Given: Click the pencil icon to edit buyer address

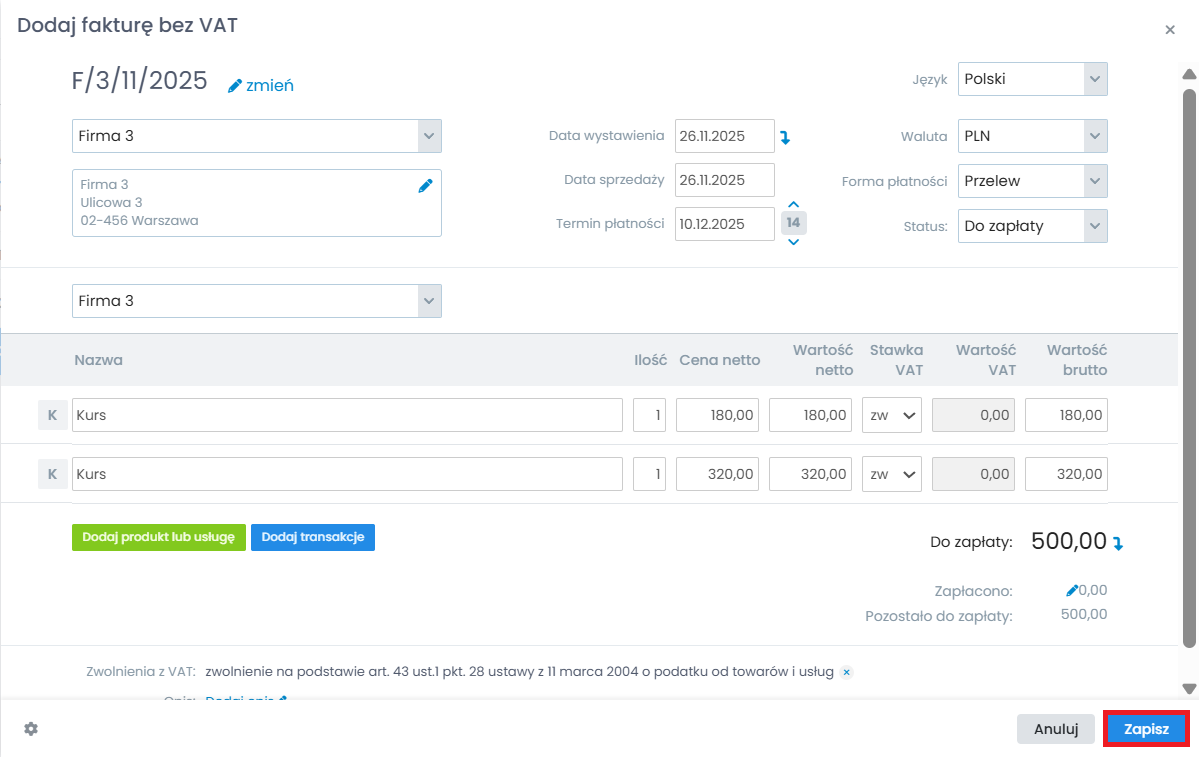Looking at the screenshot, I should (x=425, y=185).
